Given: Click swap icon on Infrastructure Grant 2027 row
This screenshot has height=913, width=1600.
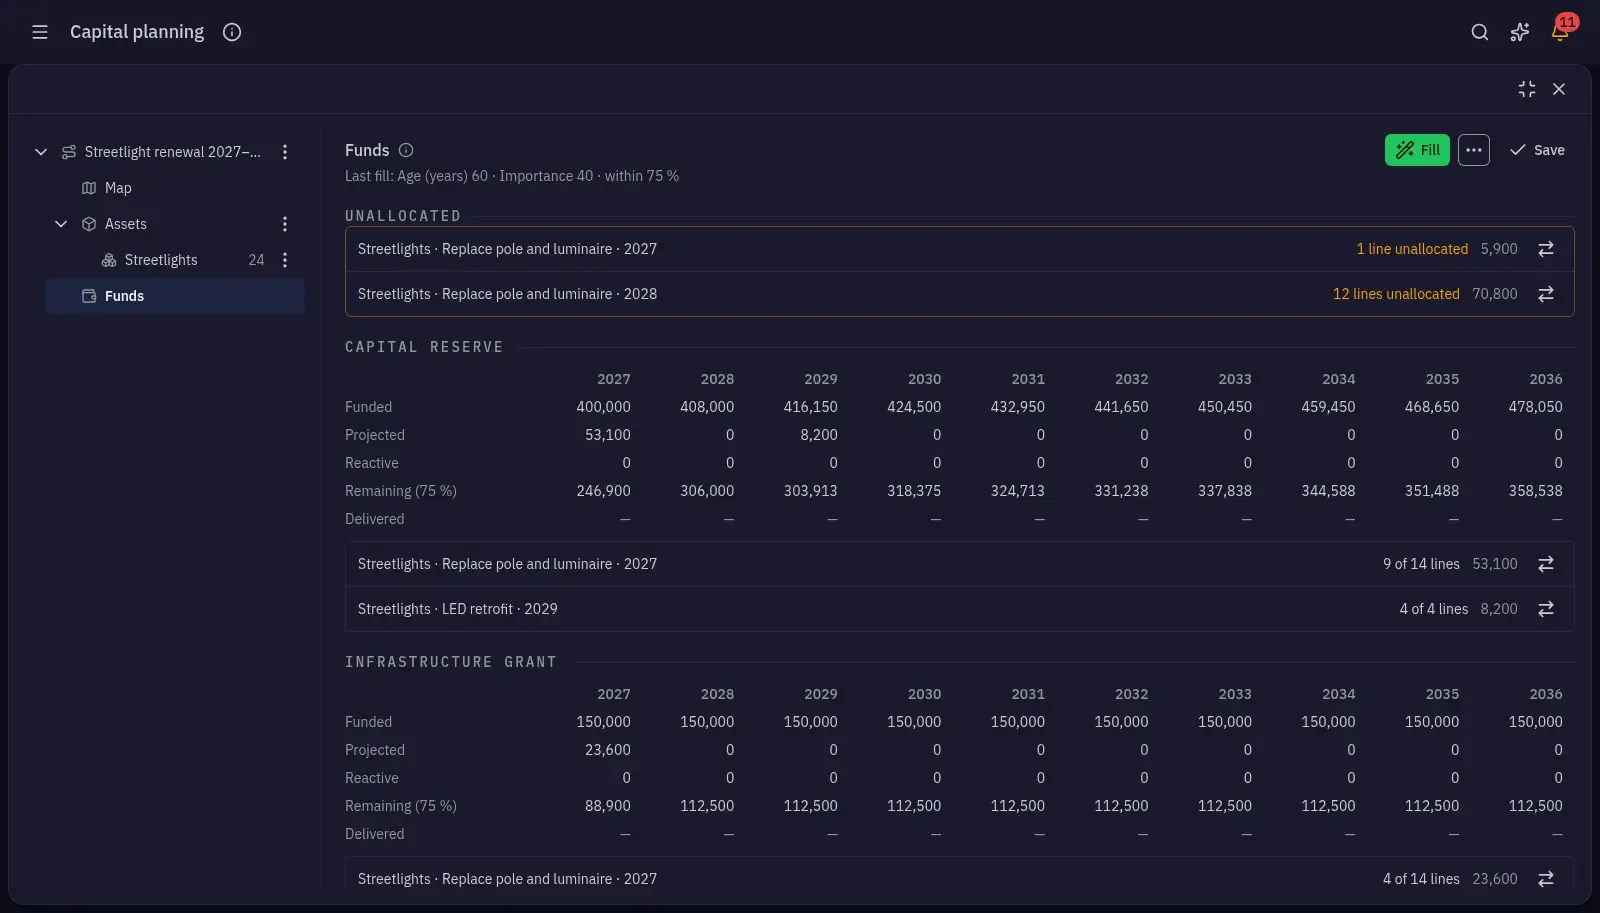Looking at the screenshot, I should [1546, 879].
